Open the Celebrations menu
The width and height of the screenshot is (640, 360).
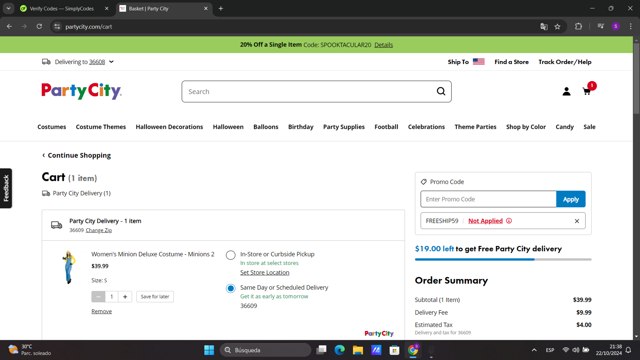tap(426, 127)
